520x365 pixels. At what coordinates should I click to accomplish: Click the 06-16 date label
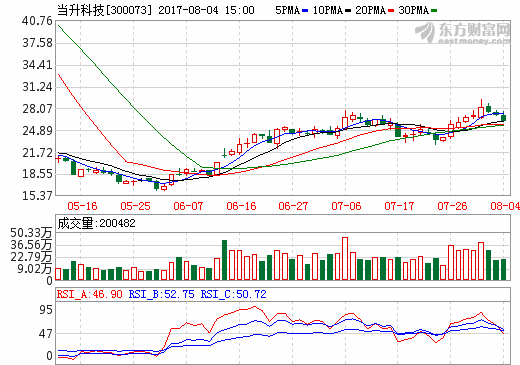[241, 206]
